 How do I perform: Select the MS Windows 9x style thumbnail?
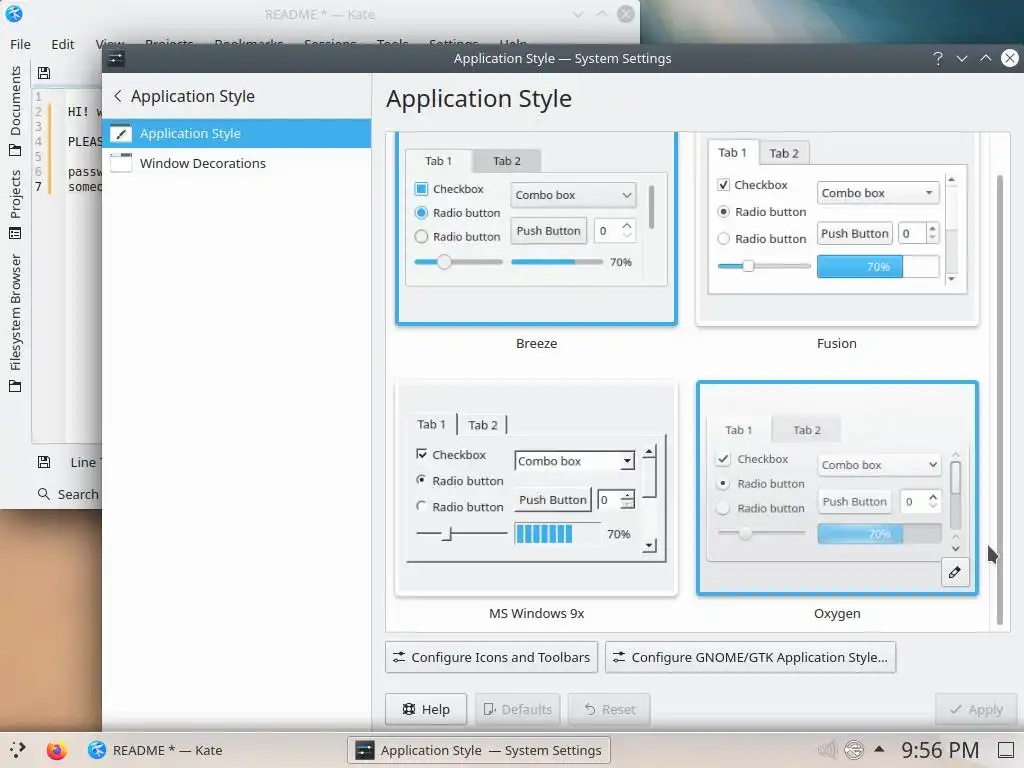[x=536, y=488]
